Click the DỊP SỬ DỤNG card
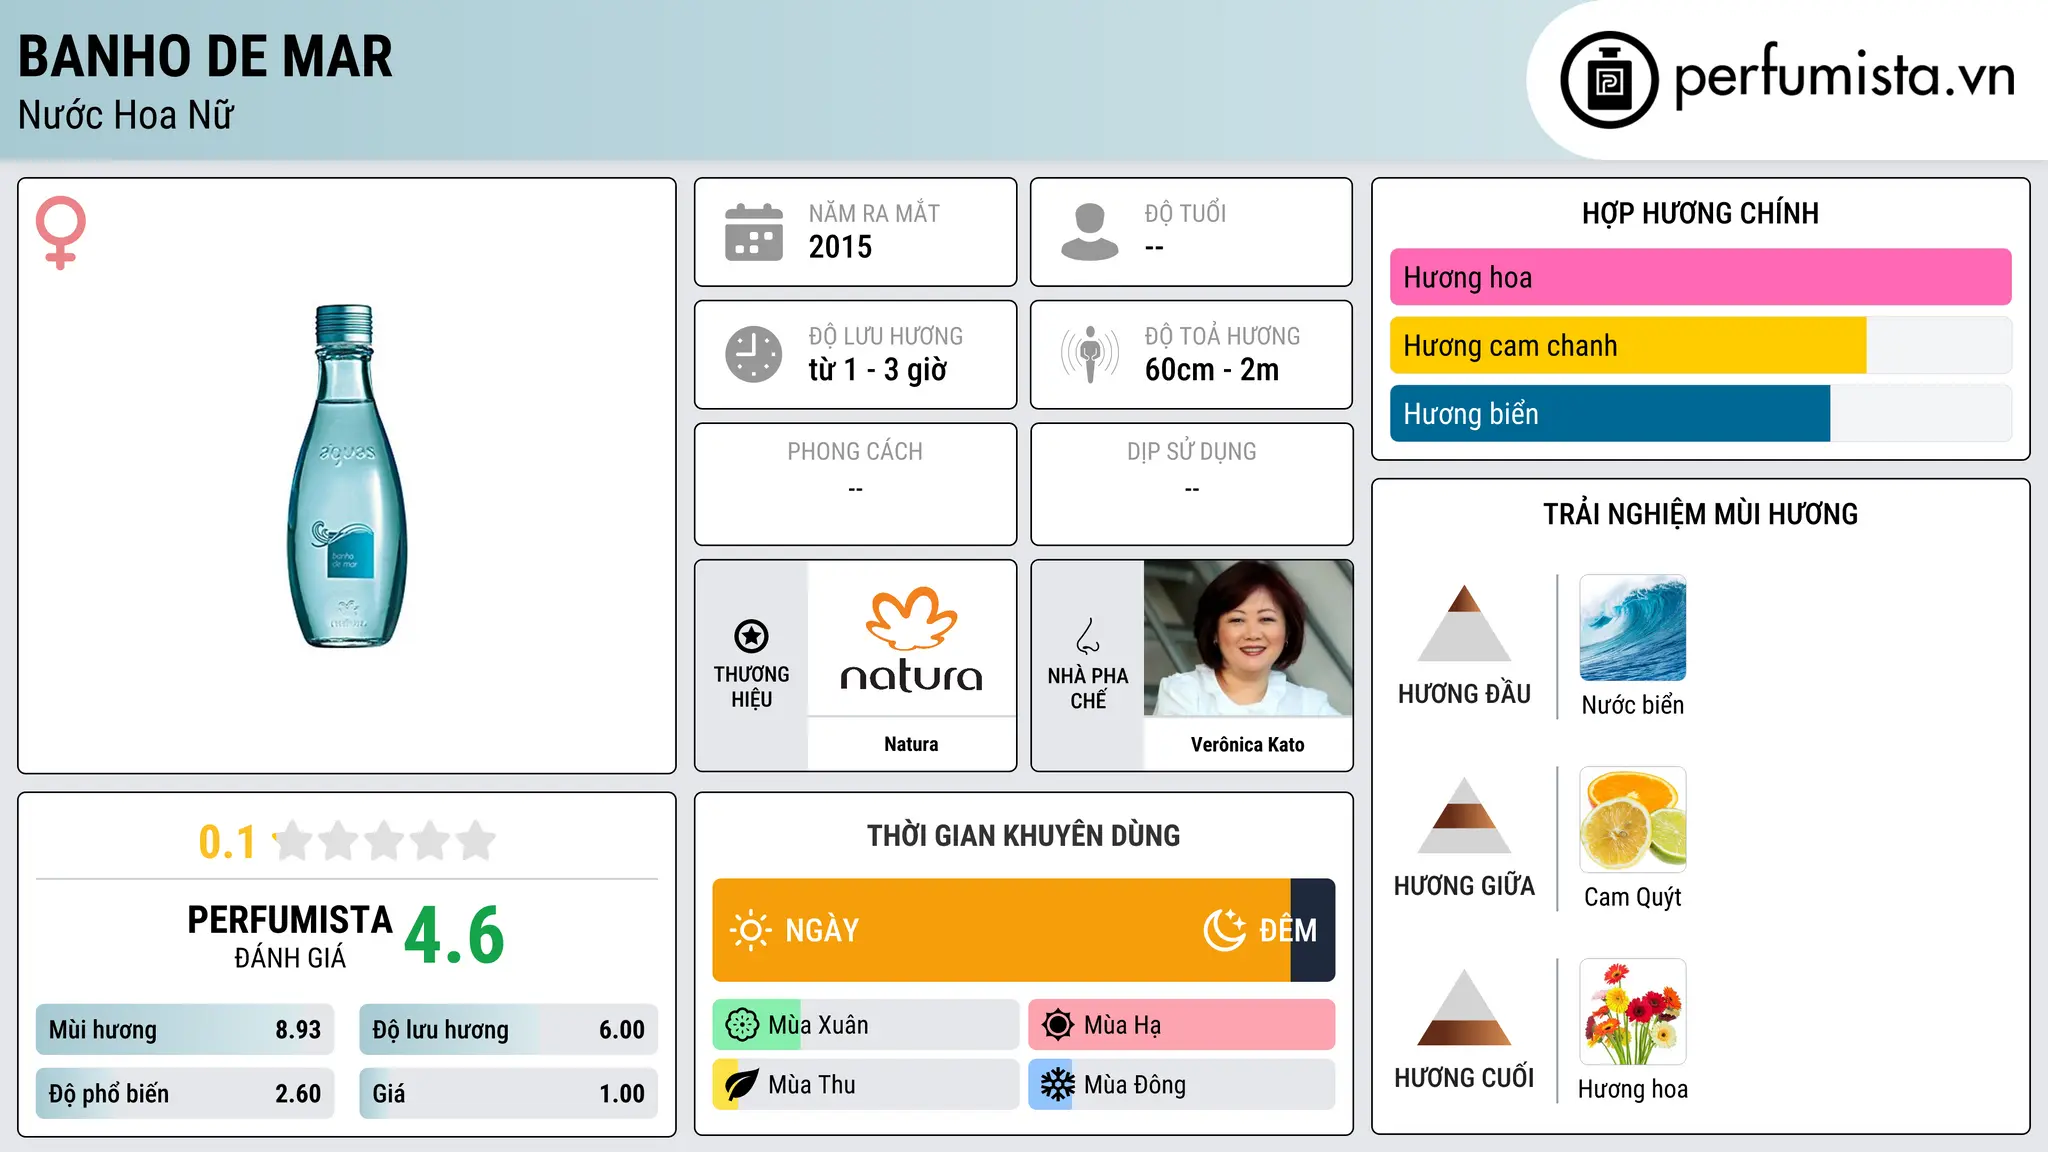The height and width of the screenshot is (1152, 2048). (x=1191, y=484)
